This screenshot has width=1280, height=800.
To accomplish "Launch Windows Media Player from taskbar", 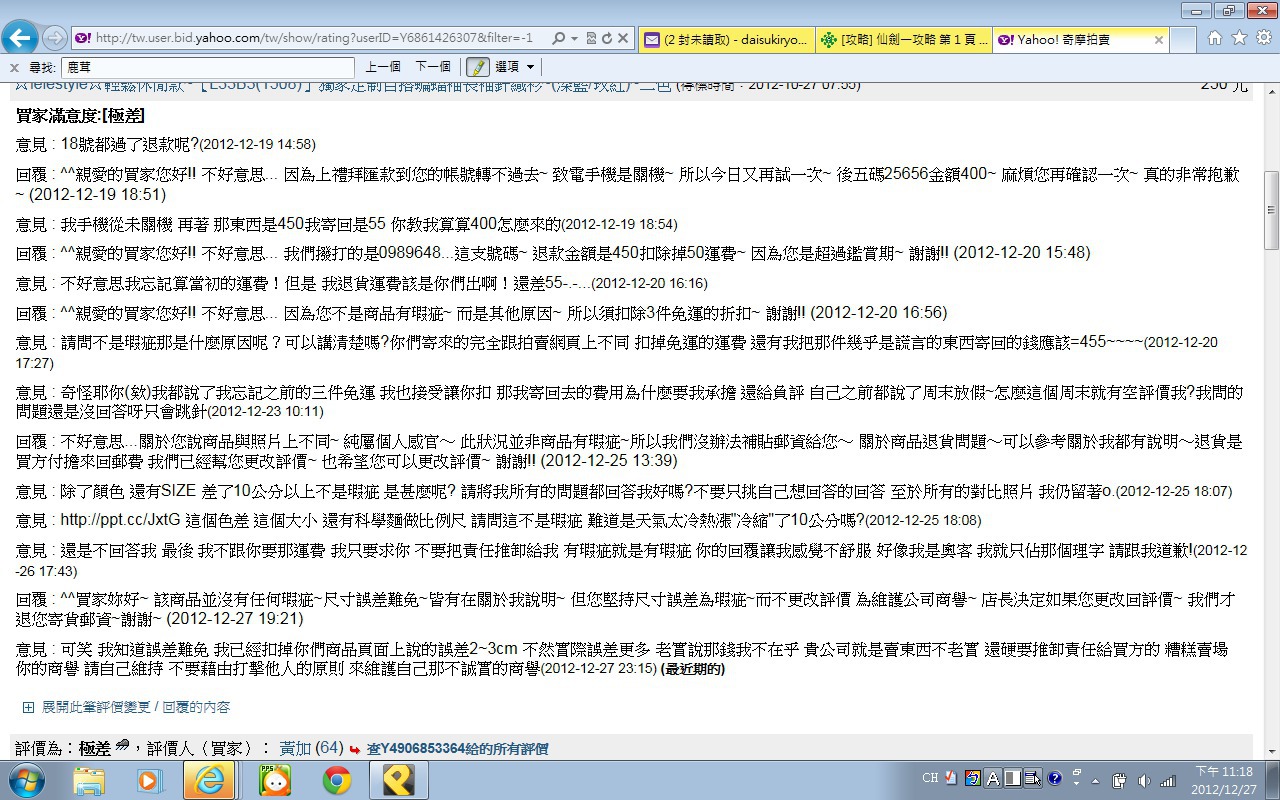I will click(150, 780).
